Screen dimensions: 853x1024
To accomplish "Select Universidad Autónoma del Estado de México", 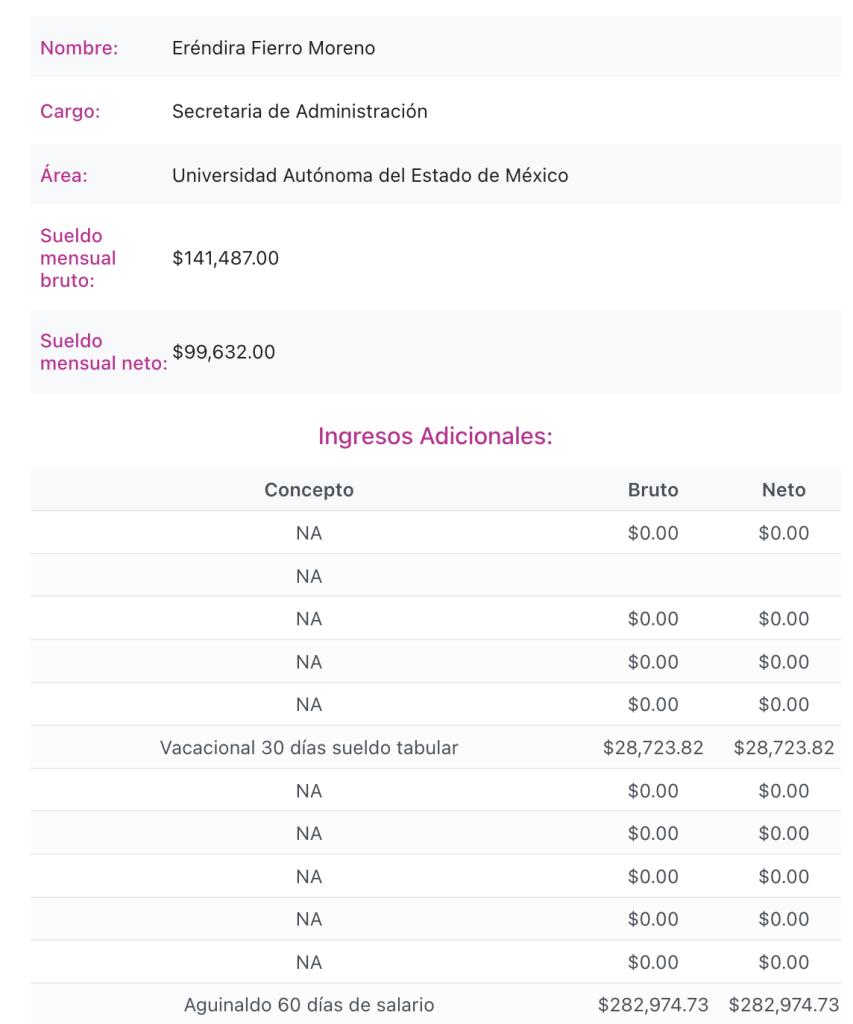I will pyautogui.click(x=370, y=176).
